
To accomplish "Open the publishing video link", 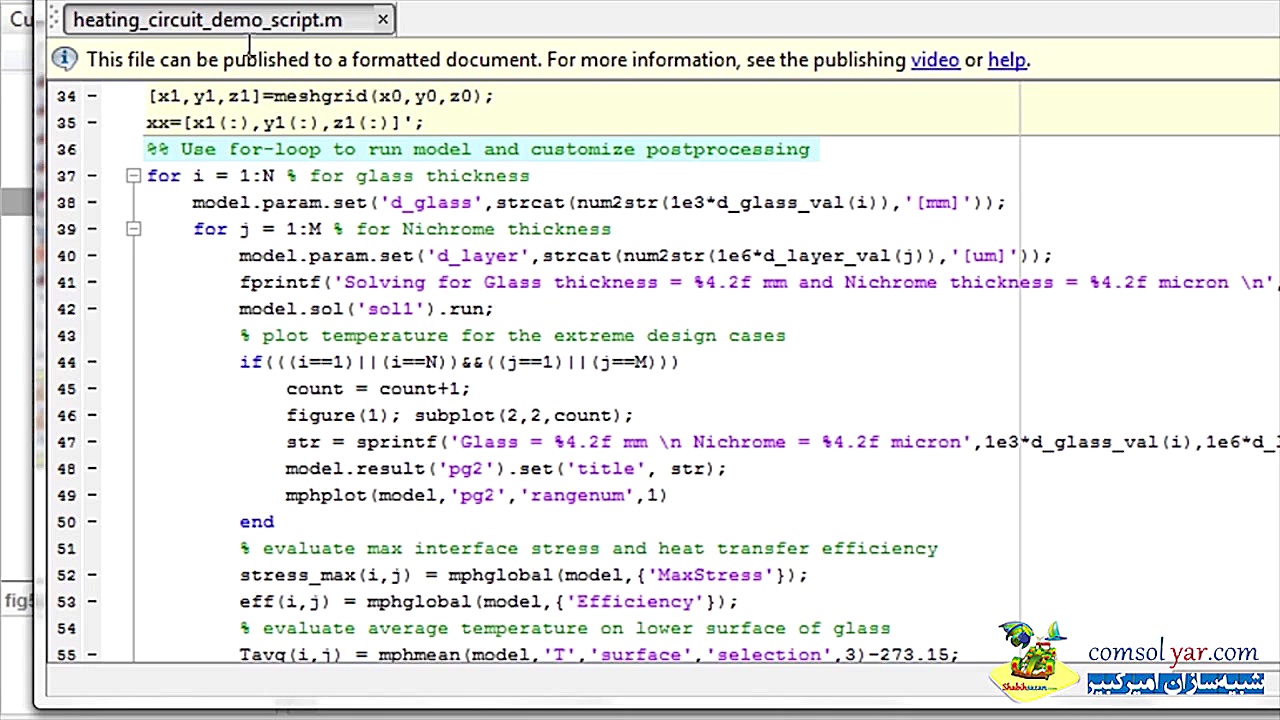I will (935, 60).
